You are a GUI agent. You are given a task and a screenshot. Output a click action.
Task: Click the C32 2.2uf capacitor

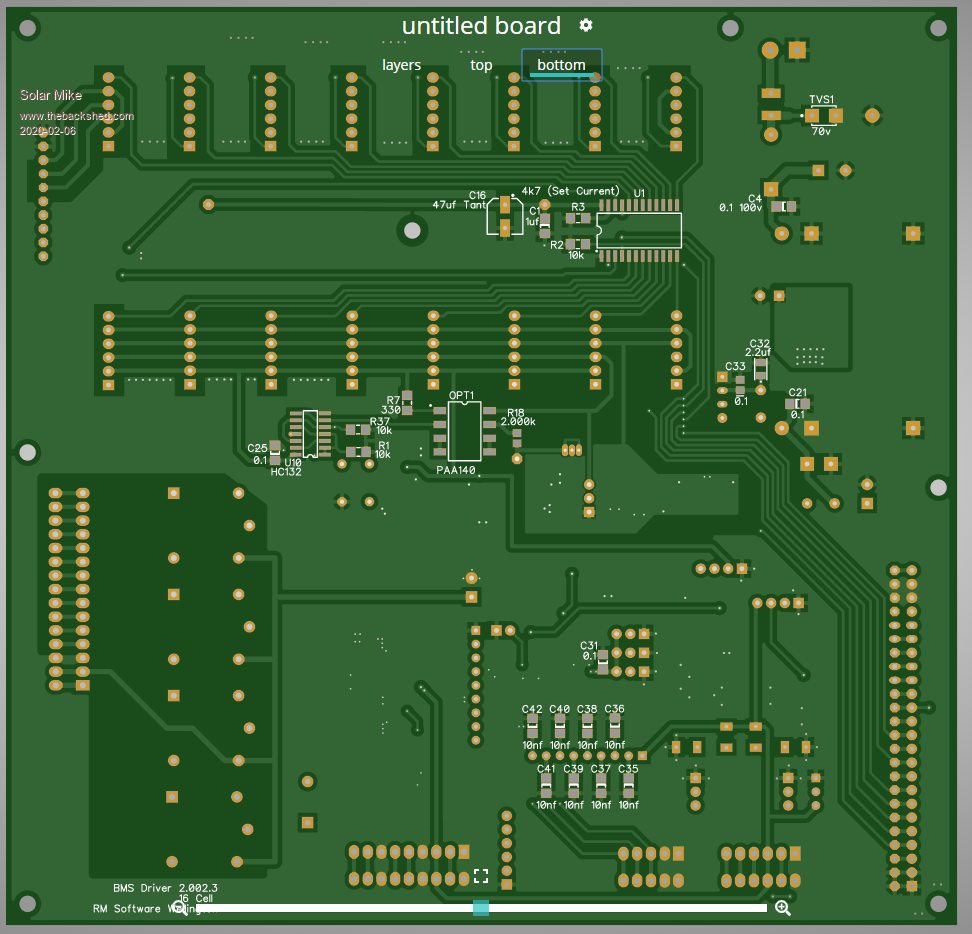point(760,369)
